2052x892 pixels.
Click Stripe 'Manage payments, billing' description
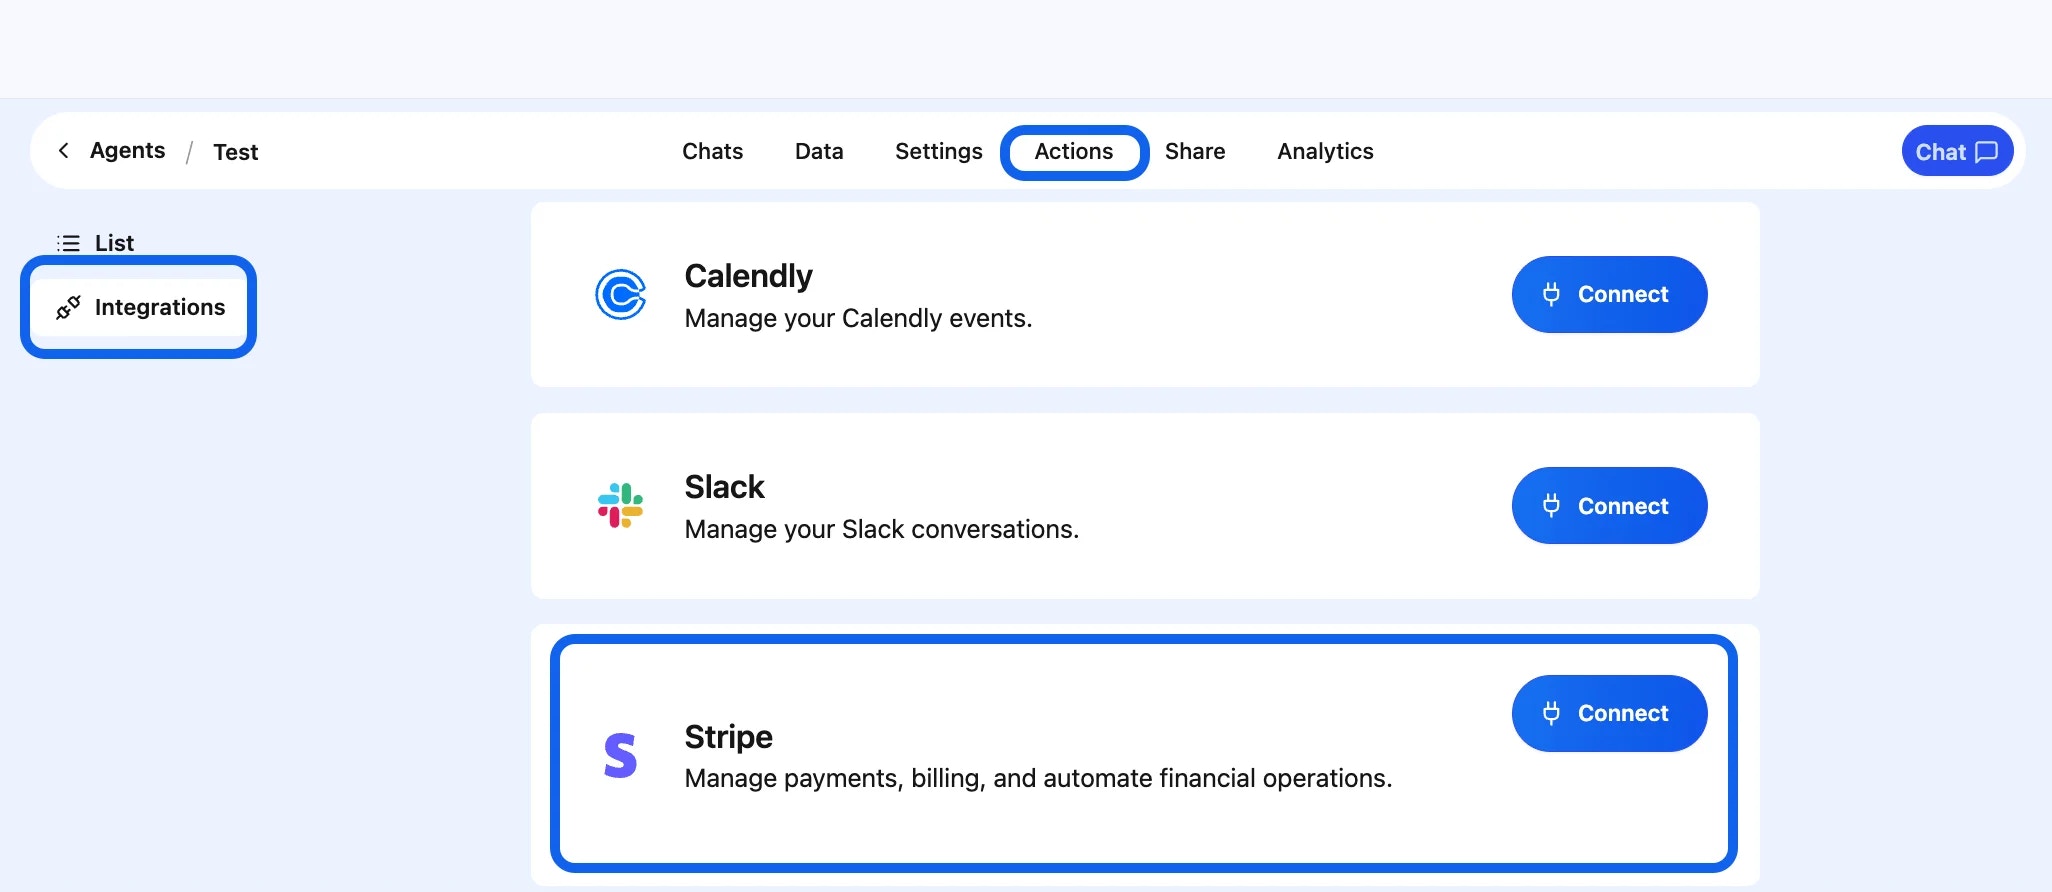click(1038, 778)
